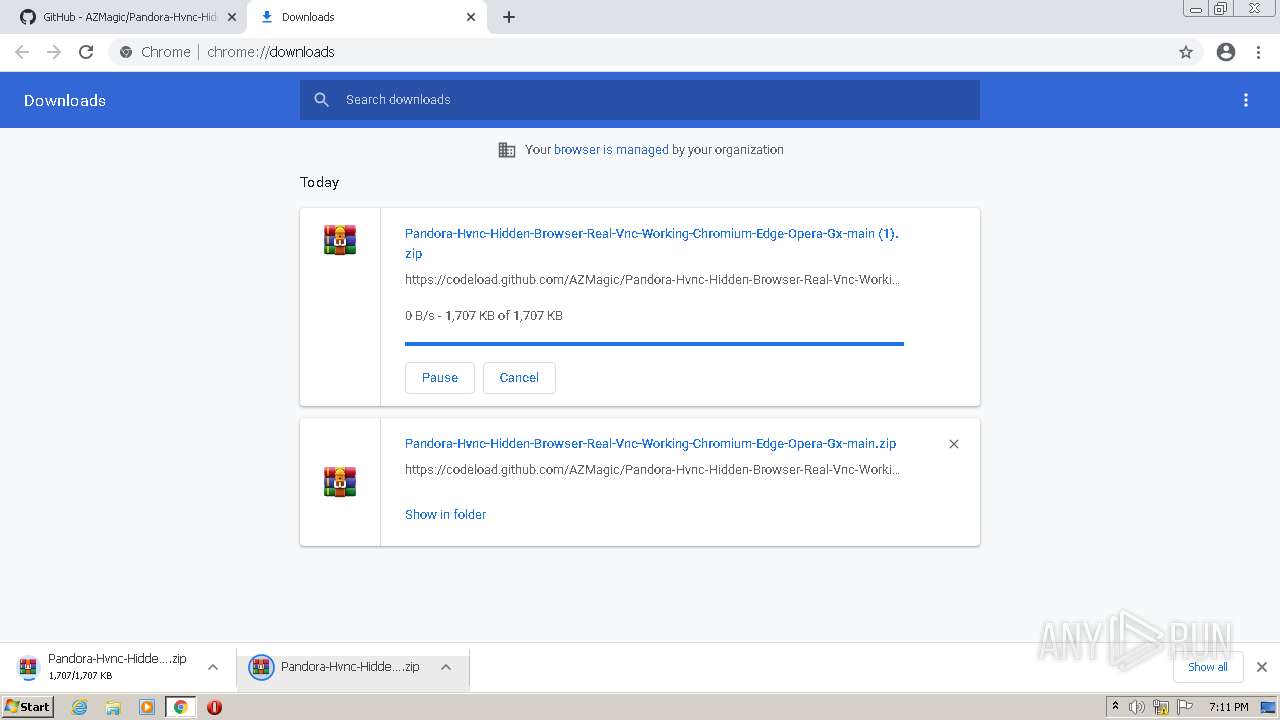Select the Downloads tab

click(365, 17)
